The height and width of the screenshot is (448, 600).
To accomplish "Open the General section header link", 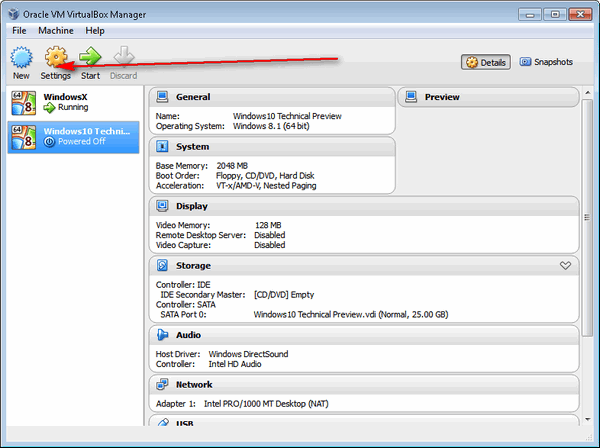I will [x=193, y=97].
